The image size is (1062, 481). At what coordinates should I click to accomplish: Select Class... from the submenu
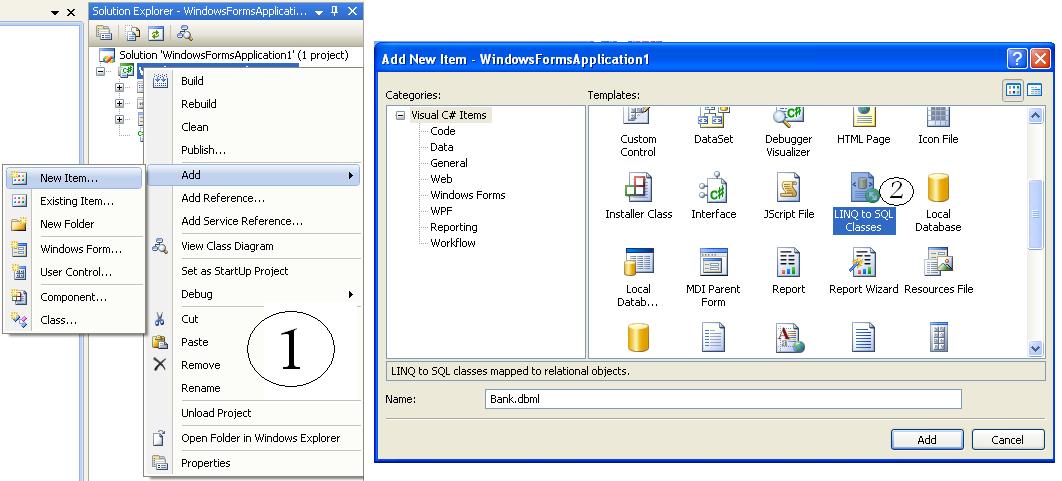click(x=75, y=320)
